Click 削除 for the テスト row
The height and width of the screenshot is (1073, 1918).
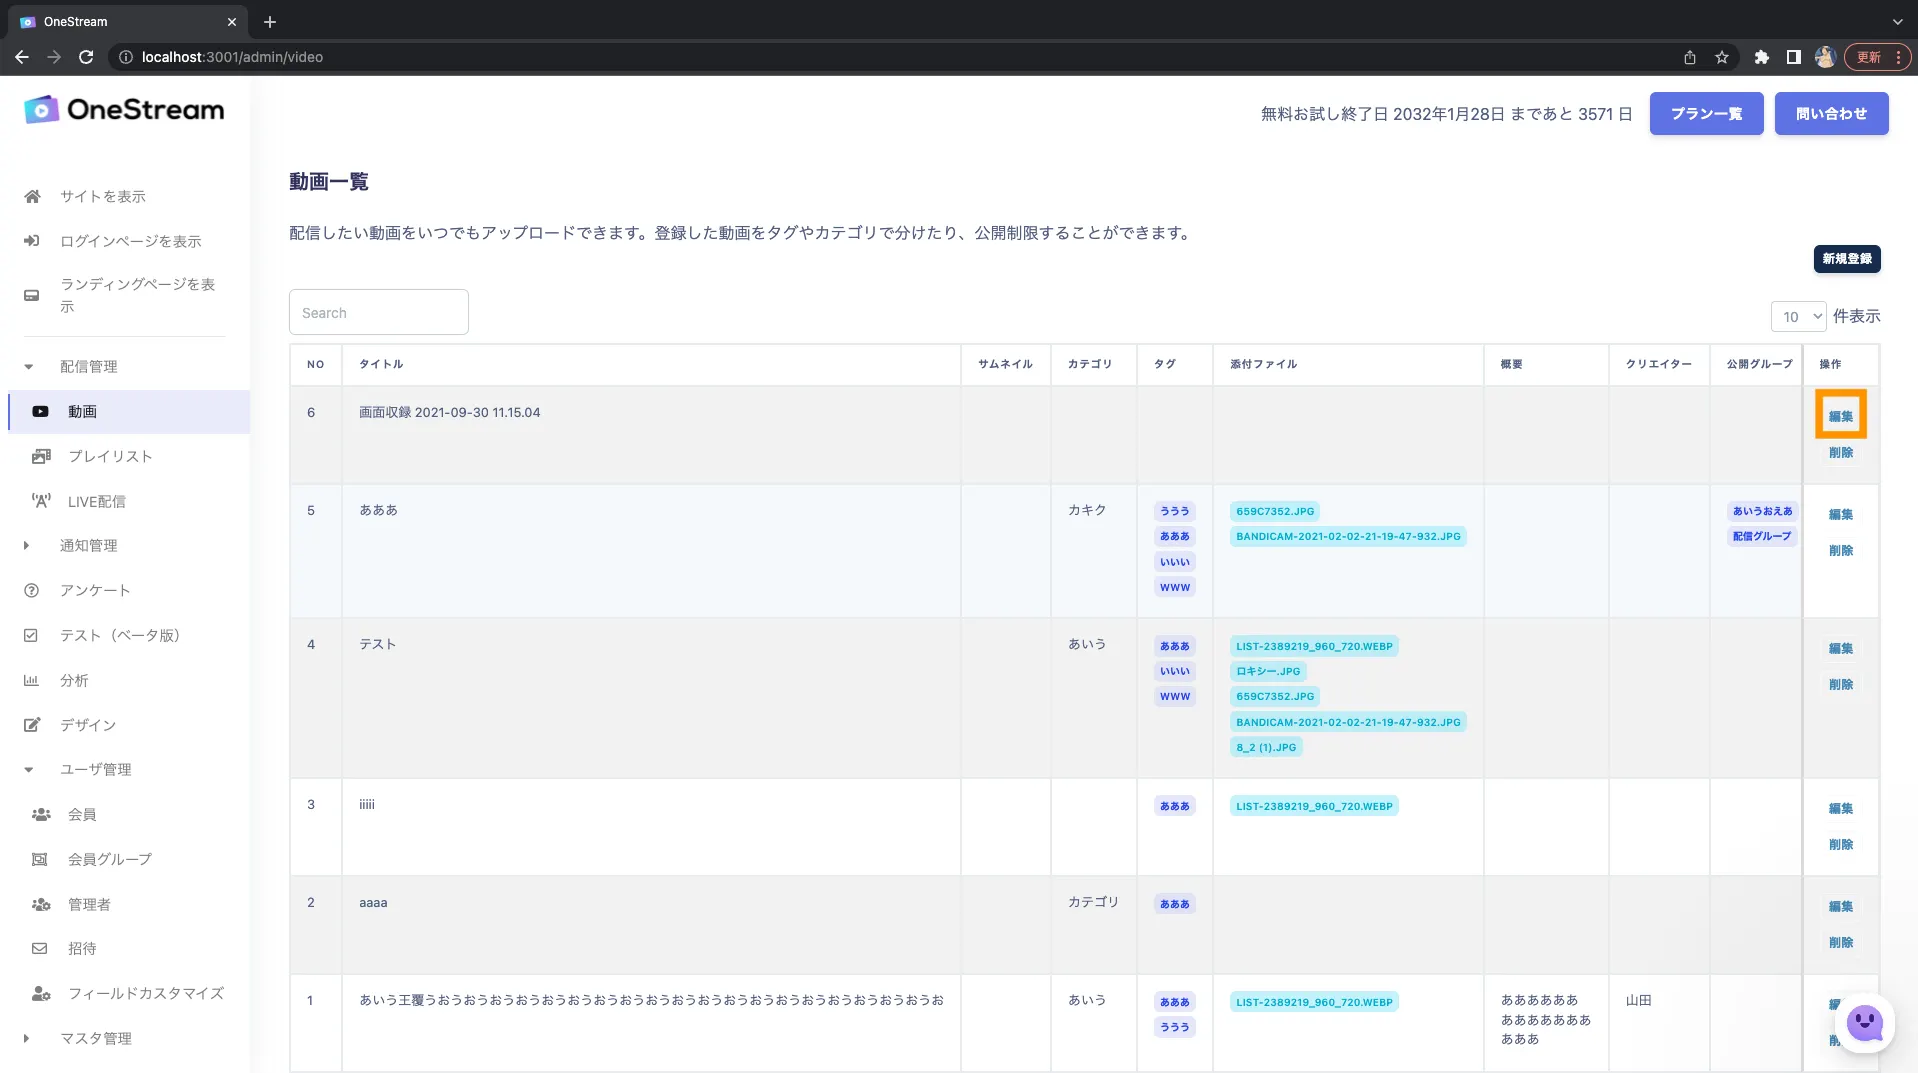pos(1840,685)
